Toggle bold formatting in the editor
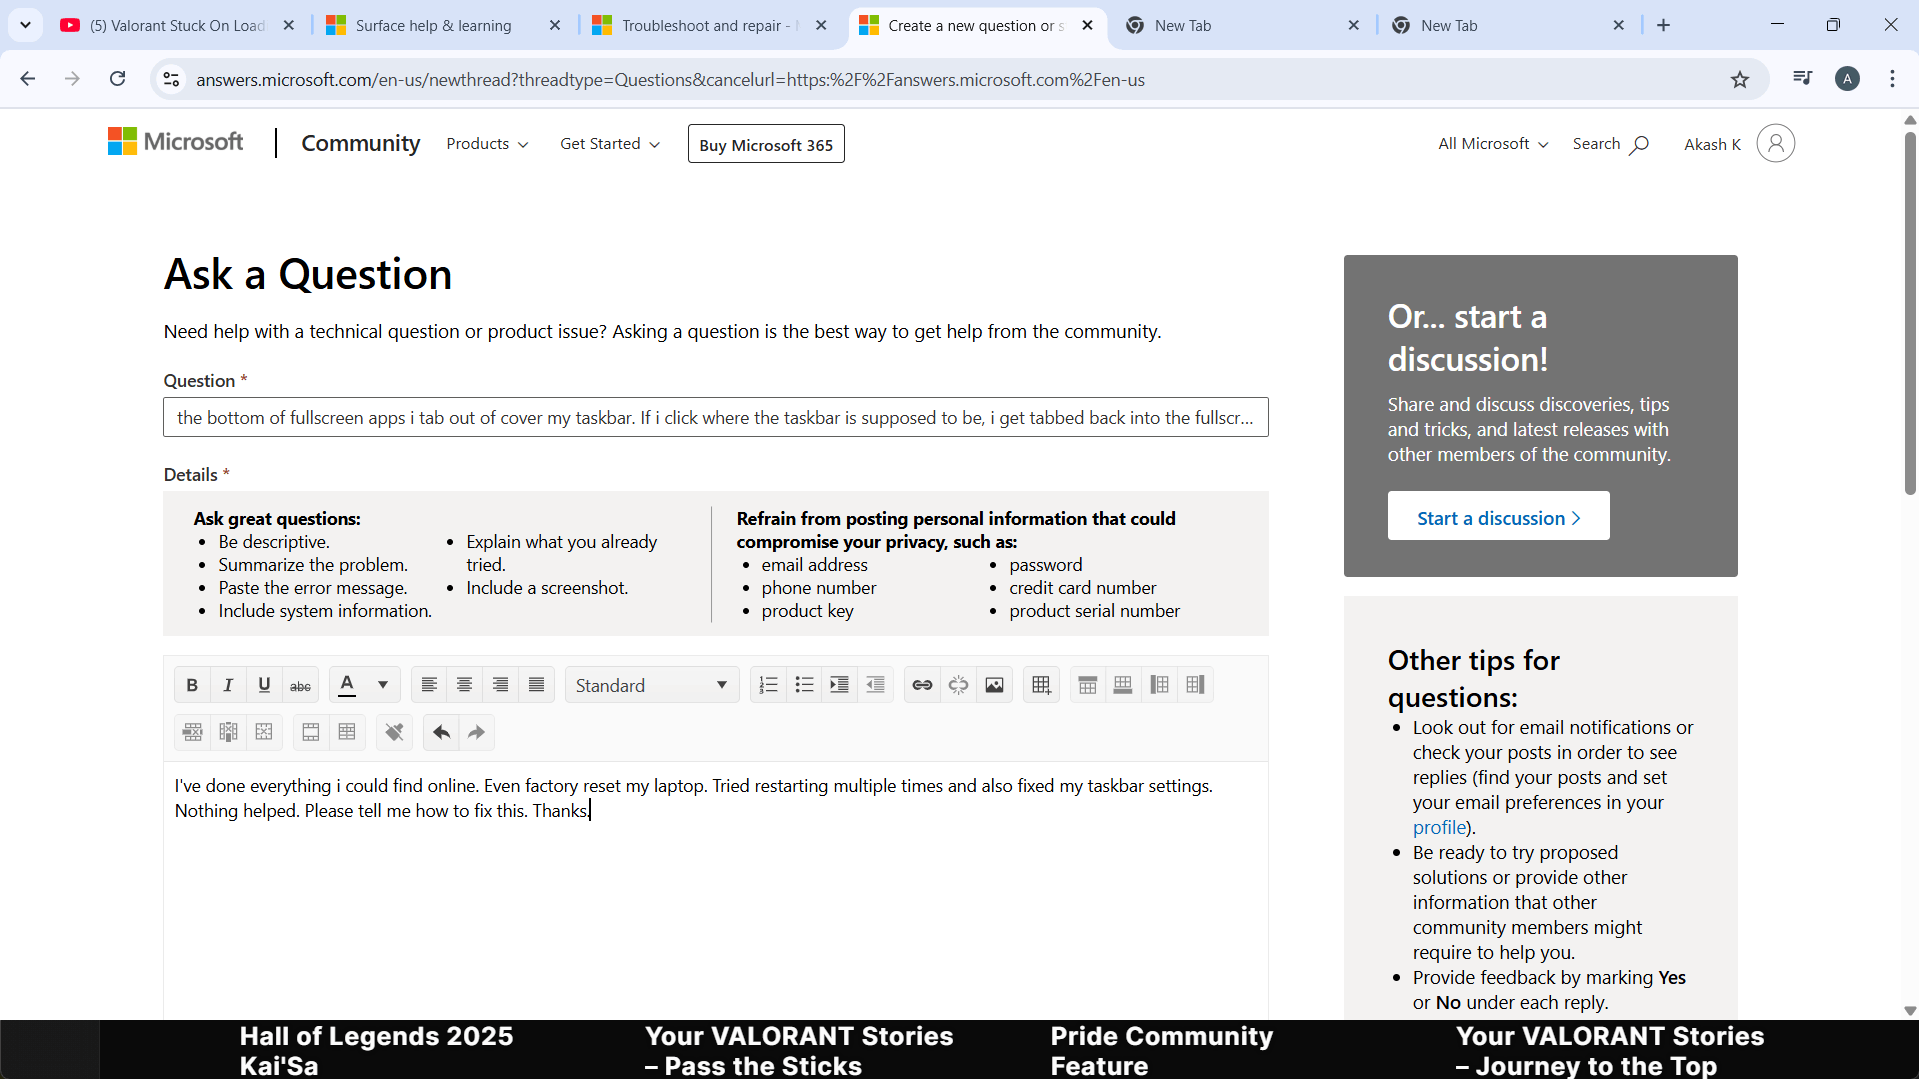Image resolution: width=1919 pixels, height=1079 pixels. pyautogui.click(x=191, y=684)
